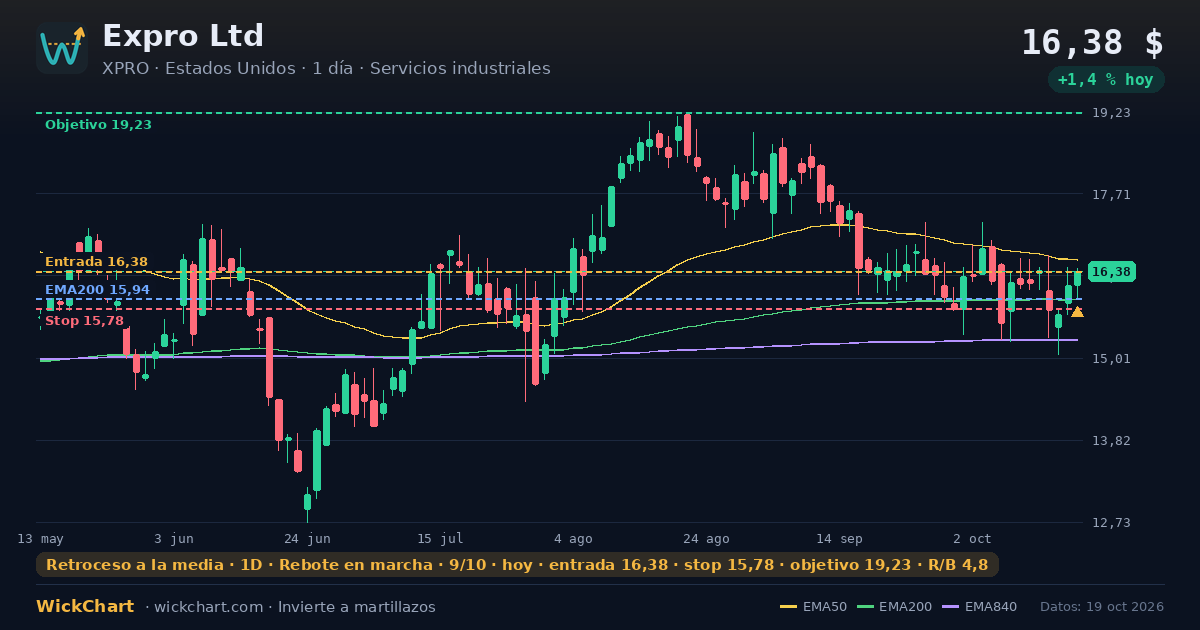Click the 24 jun date label
This screenshot has height=630, width=1200.
point(306,538)
